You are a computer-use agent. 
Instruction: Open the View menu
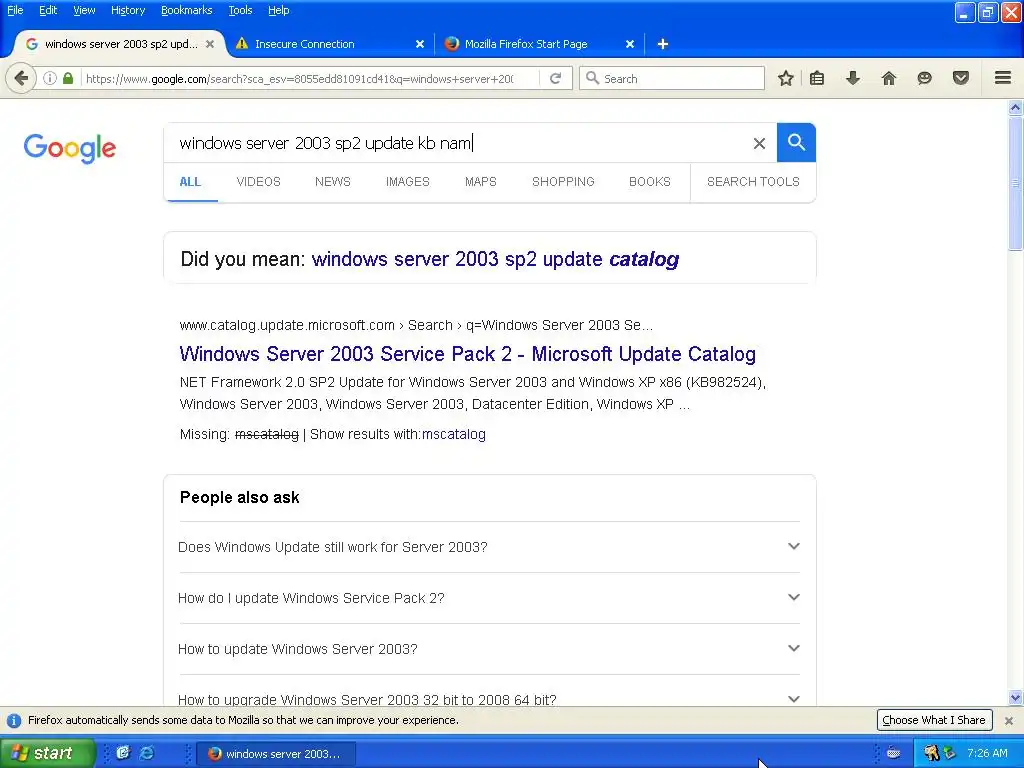pos(84,10)
